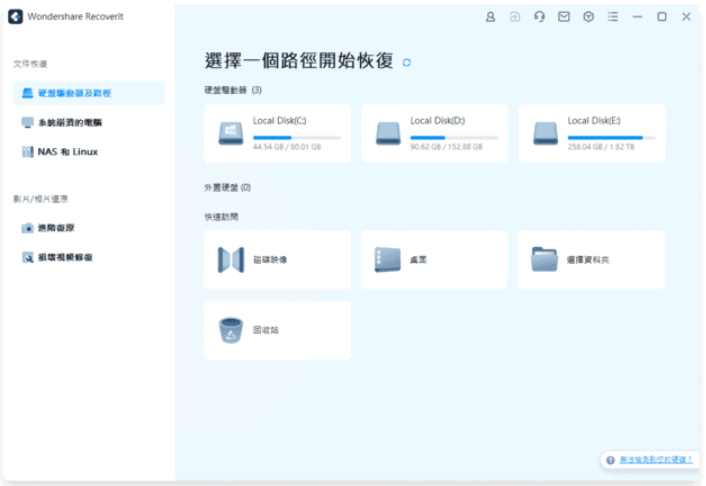Click Local Disk(D:) usage bar
This screenshot has width=706, height=486.
[454, 137]
